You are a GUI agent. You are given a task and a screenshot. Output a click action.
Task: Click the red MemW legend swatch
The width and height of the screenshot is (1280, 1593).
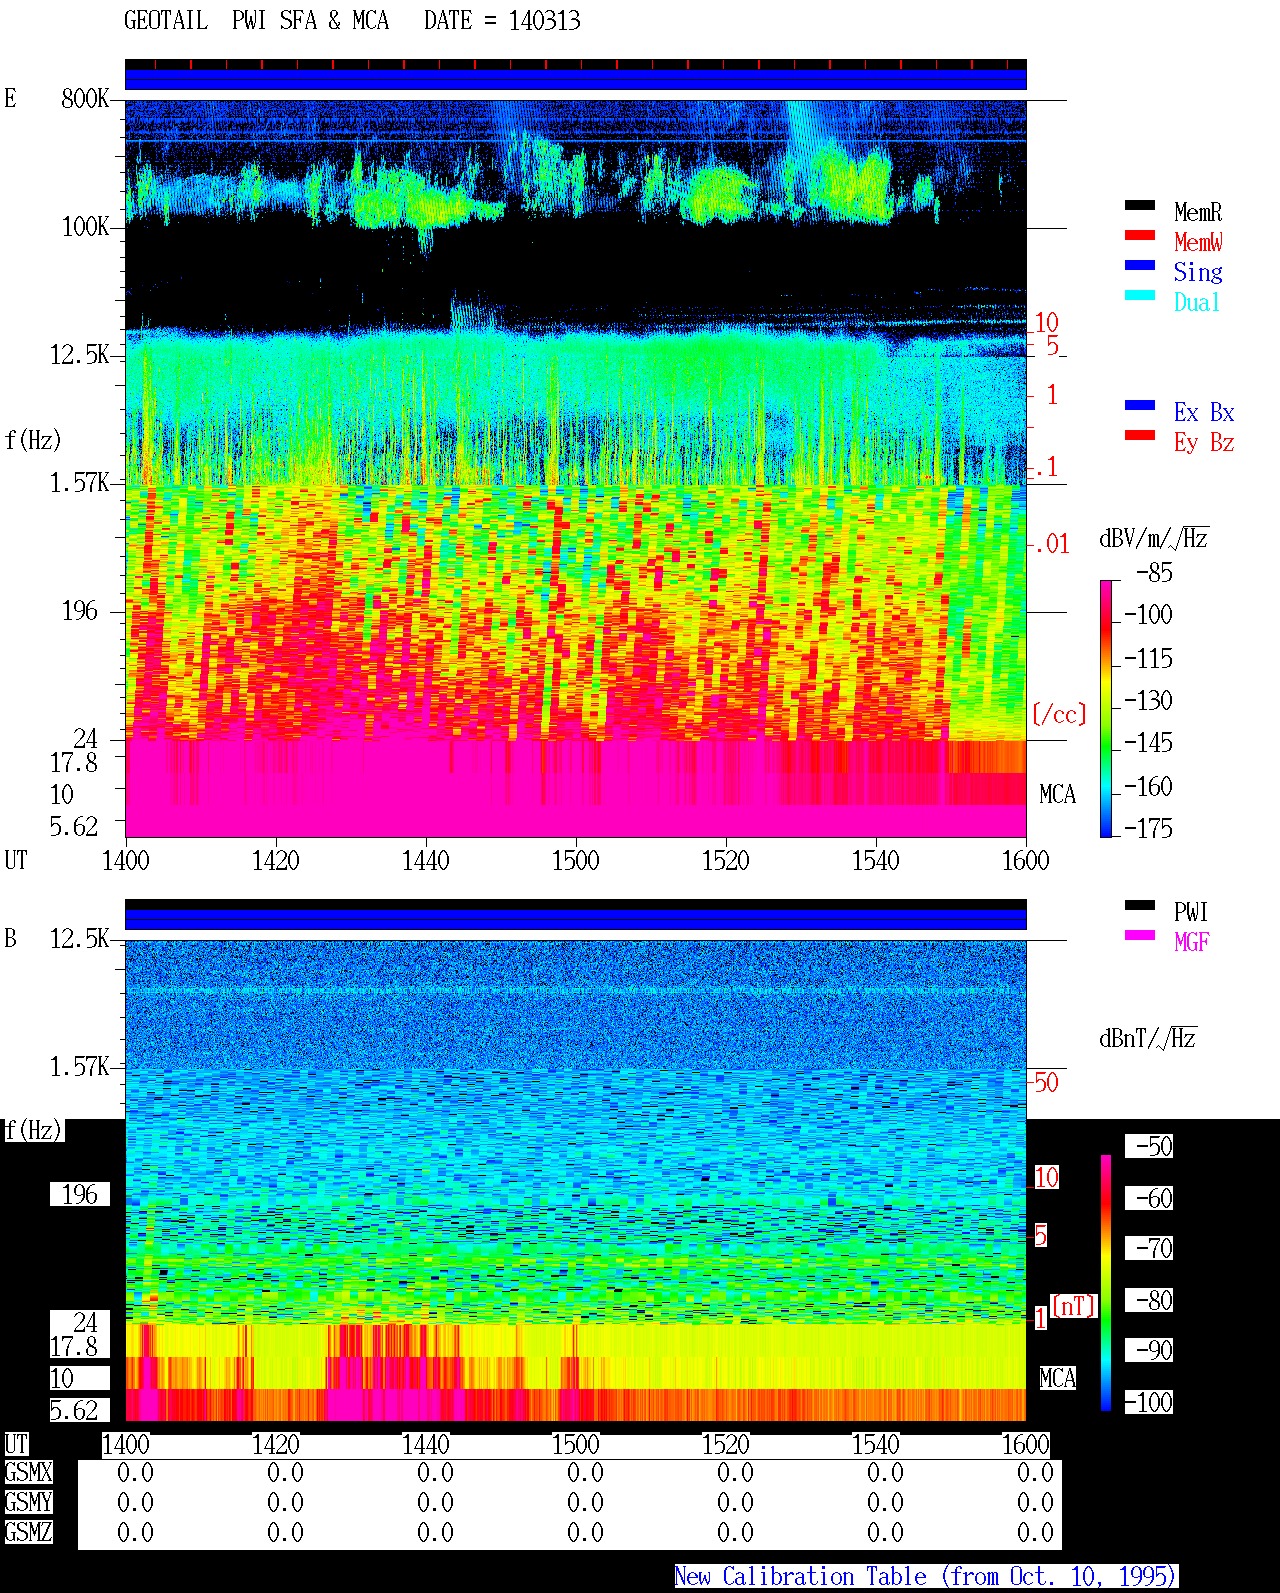pos(1139,236)
